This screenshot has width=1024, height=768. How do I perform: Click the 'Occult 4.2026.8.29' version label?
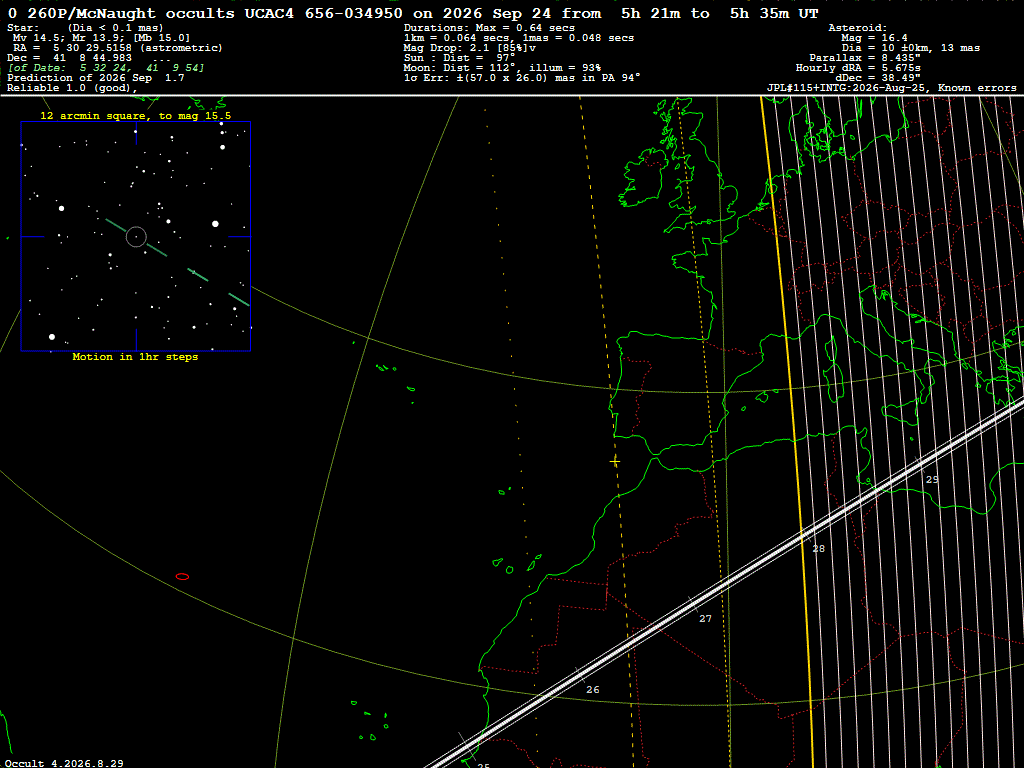click(64, 763)
